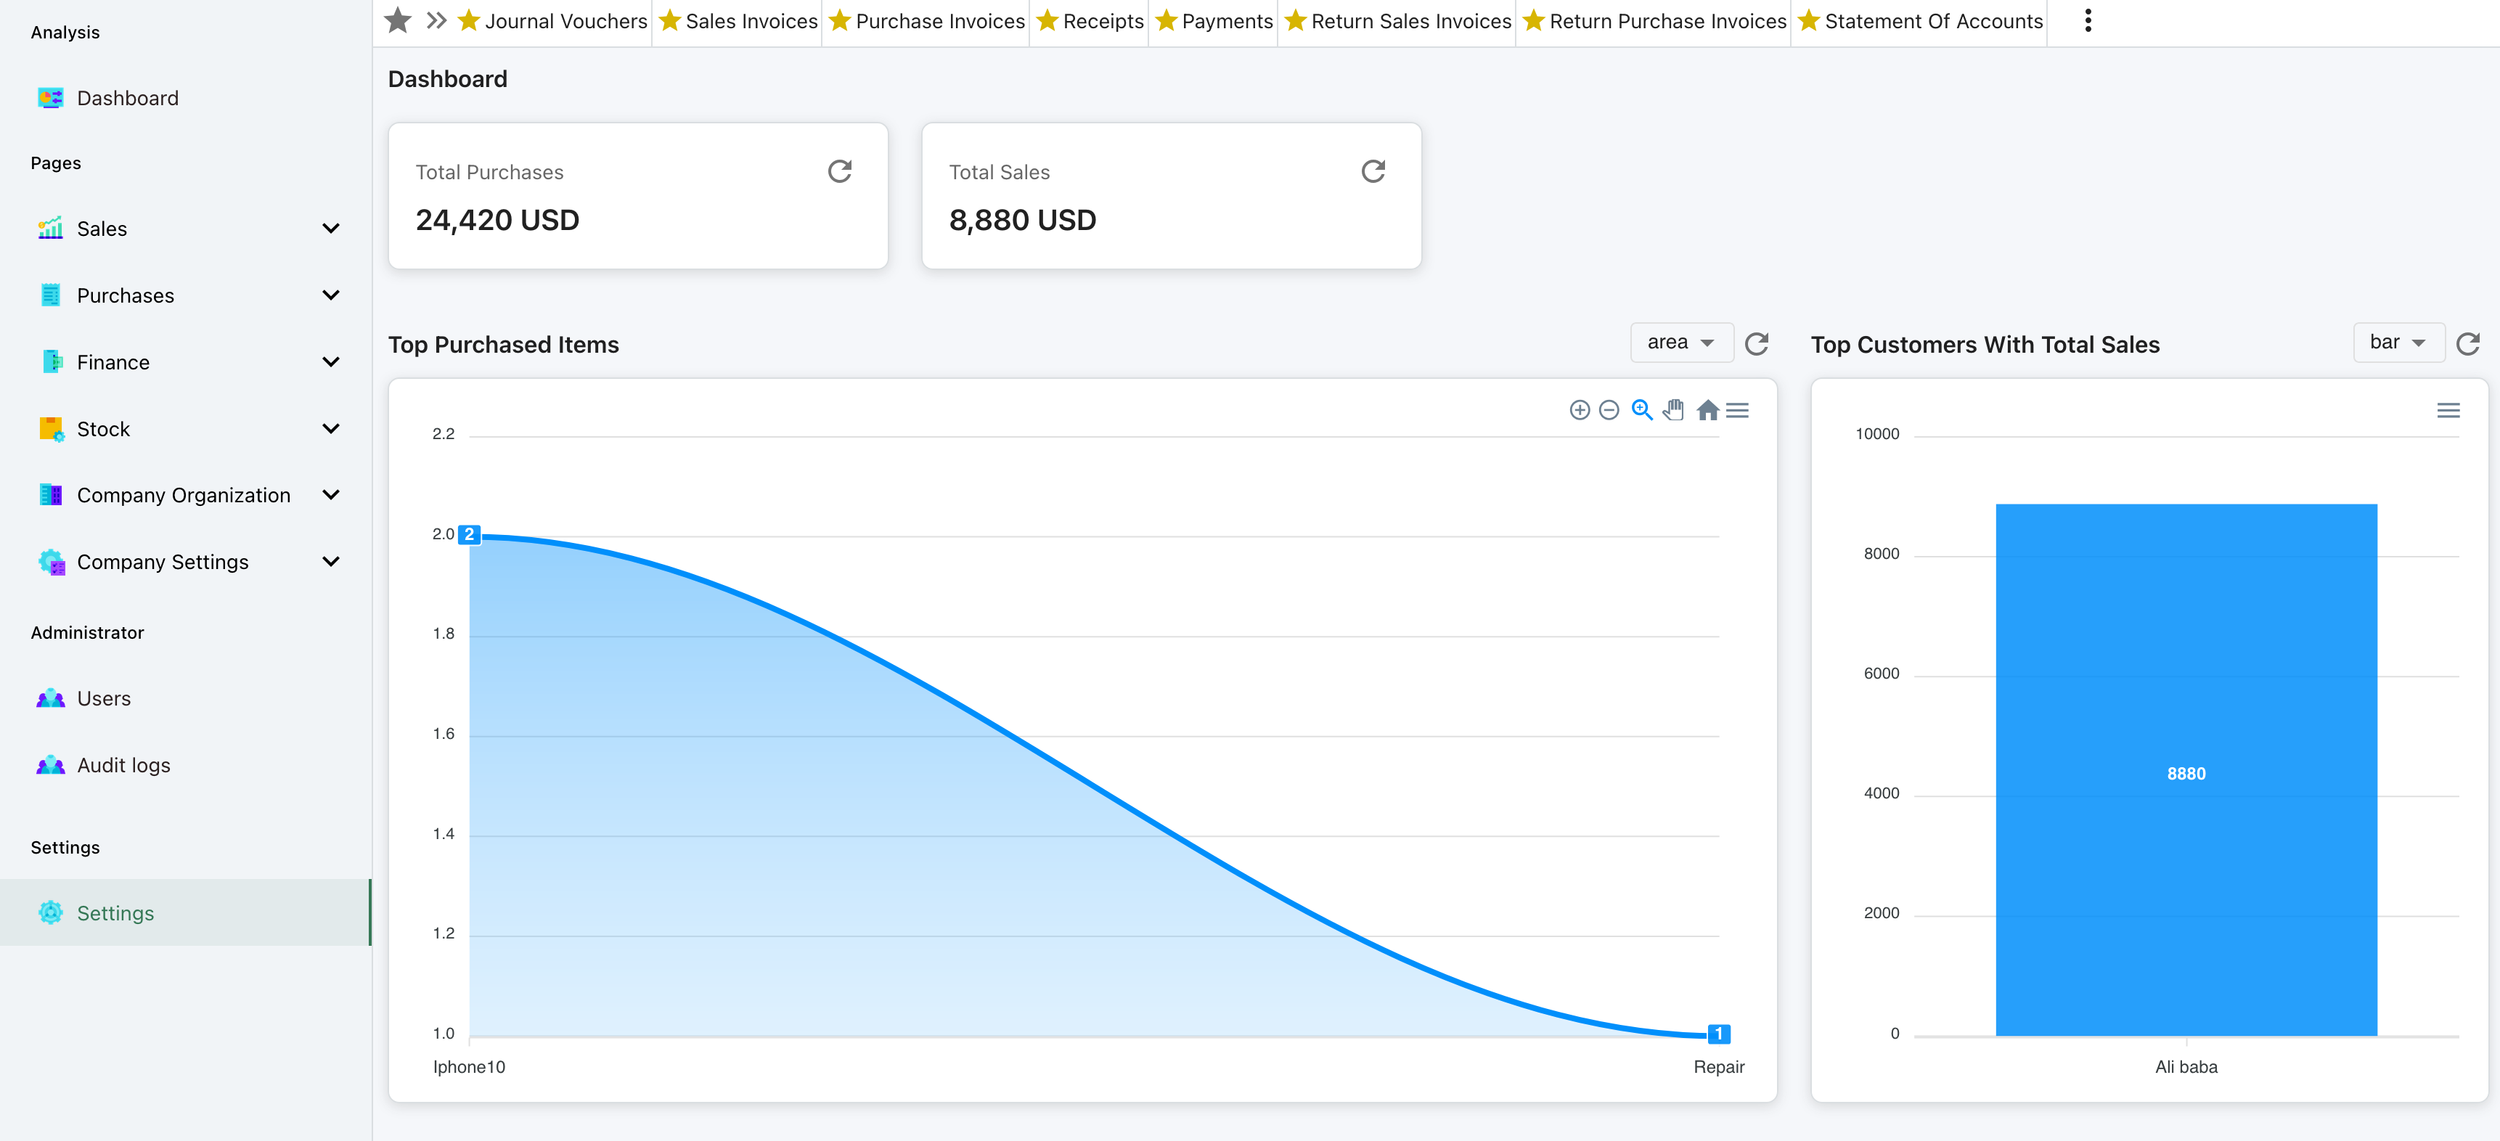The width and height of the screenshot is (2500, 1141).
Task: Click the Ali baba 8880 bar
Action: point(2186,770)
